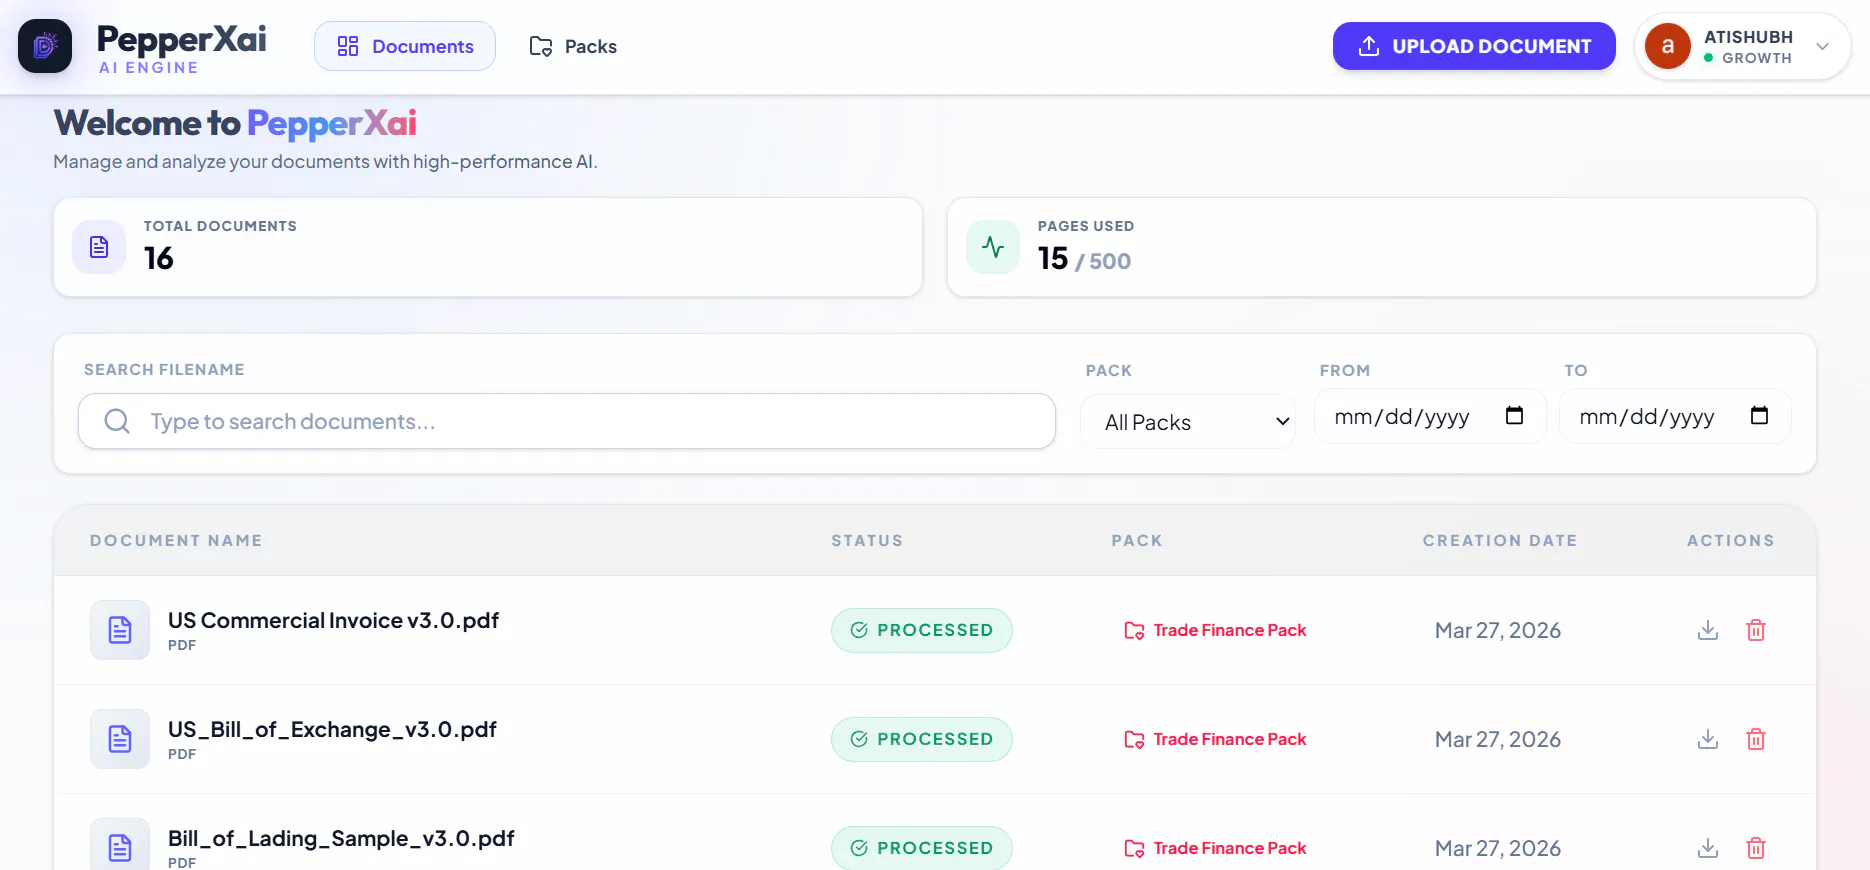Click Processed status of US Commercial Invoice
Image resolution: width=1870 pixels, height=870 pixels.
click(x=922, y=630)
